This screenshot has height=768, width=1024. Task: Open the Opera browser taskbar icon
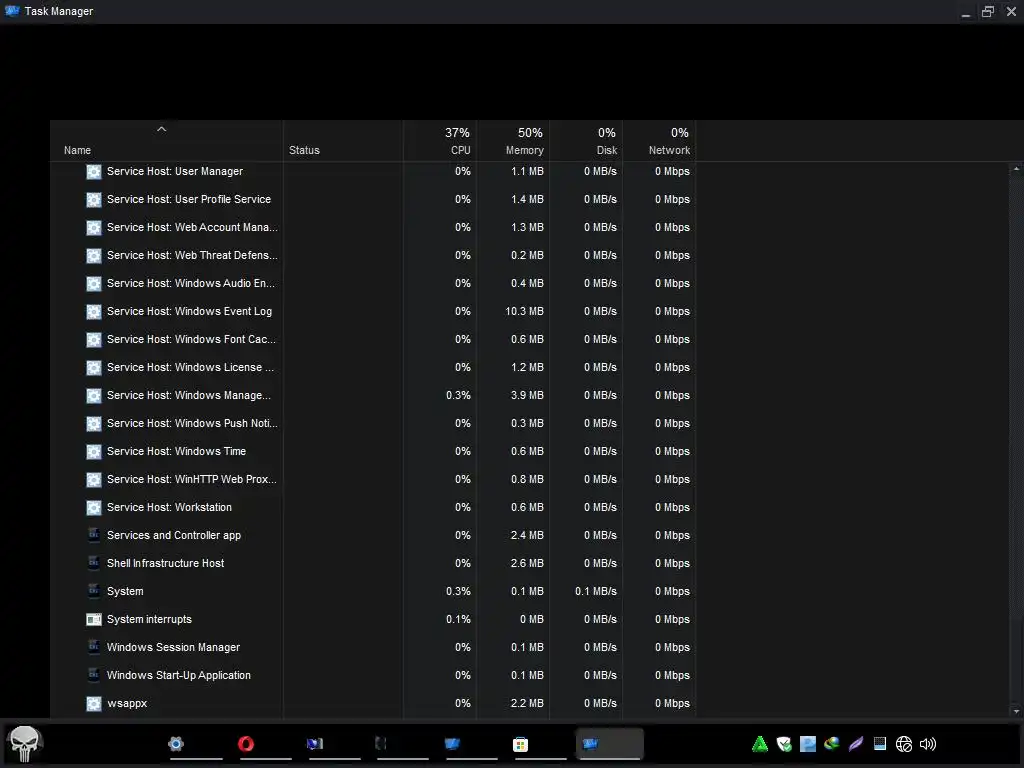[246, 744]
